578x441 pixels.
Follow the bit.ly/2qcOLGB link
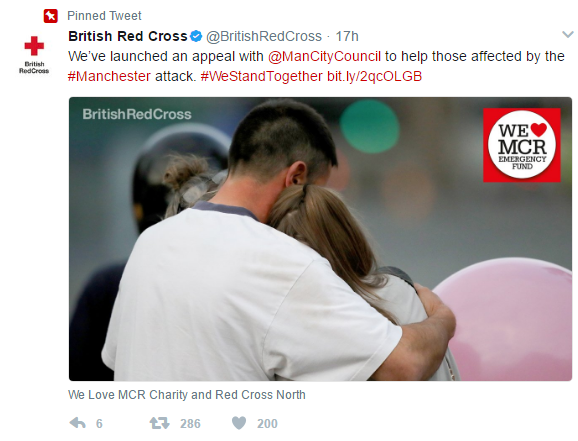point(374,76)
